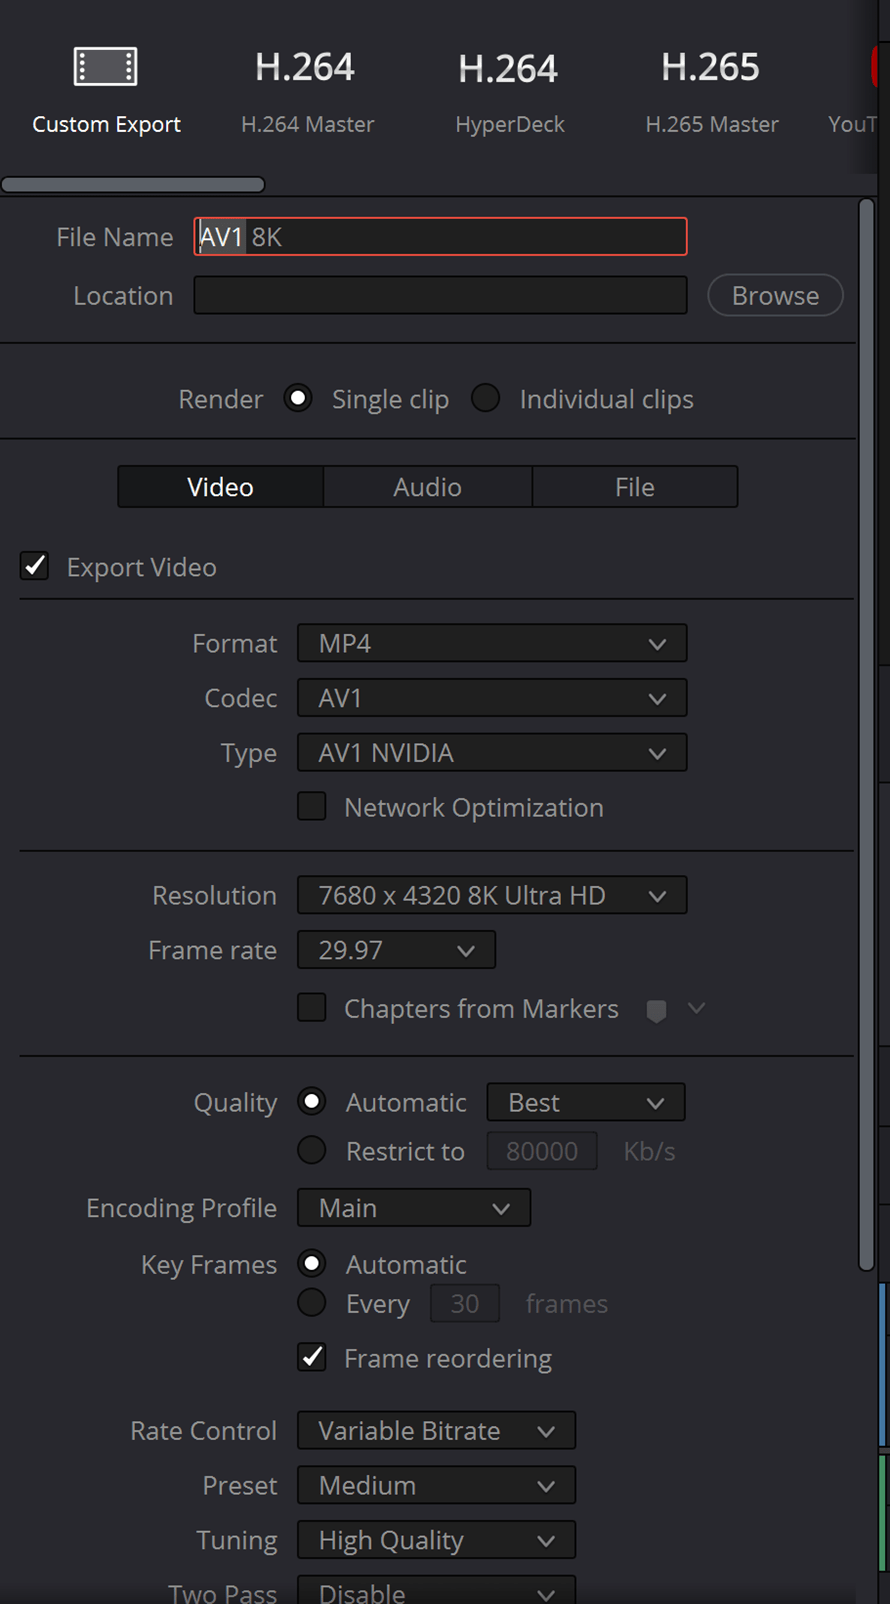The width and height of the screenshot is (890, 1604).
Task: Choose the H.264 Master preset icon
Action: tap(305, 68)
